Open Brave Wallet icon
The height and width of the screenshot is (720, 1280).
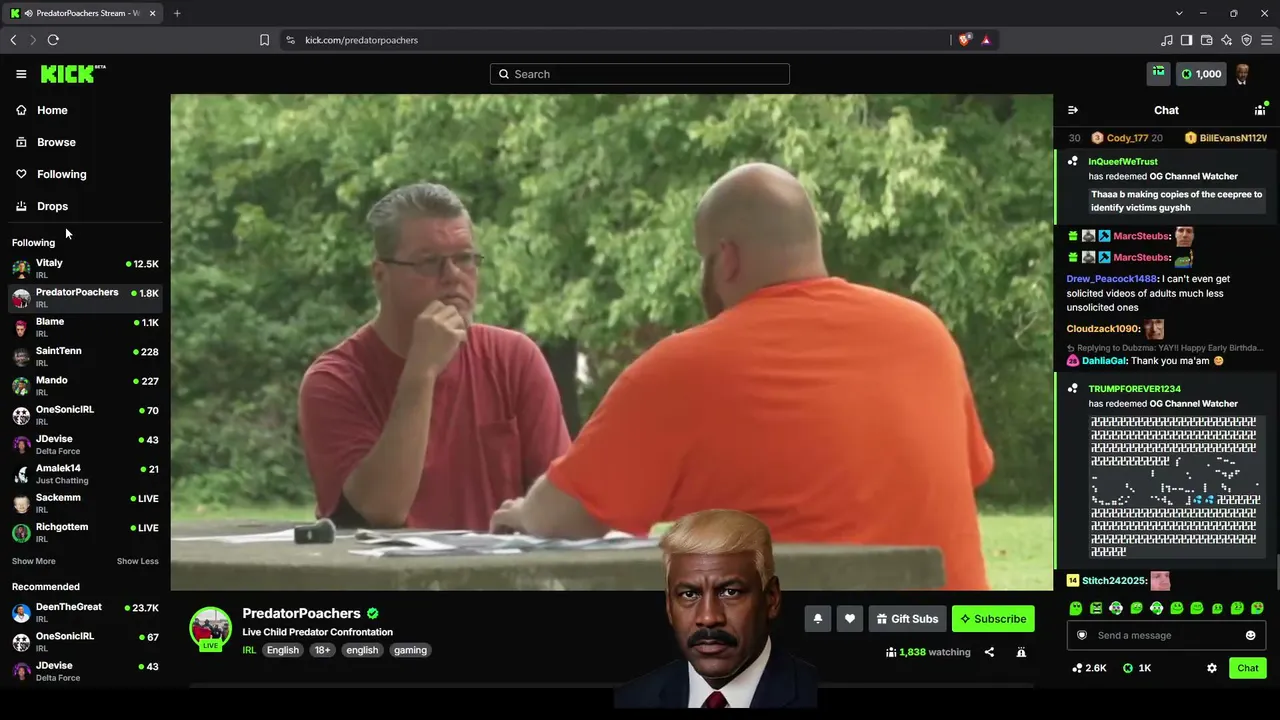1207,40
